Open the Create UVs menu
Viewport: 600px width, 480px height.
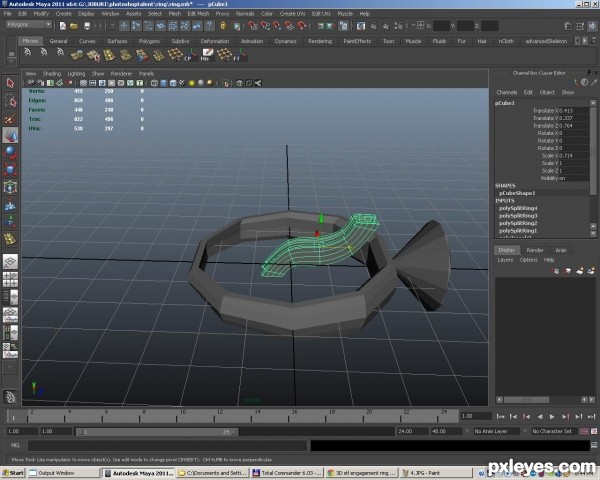[292, 14]
